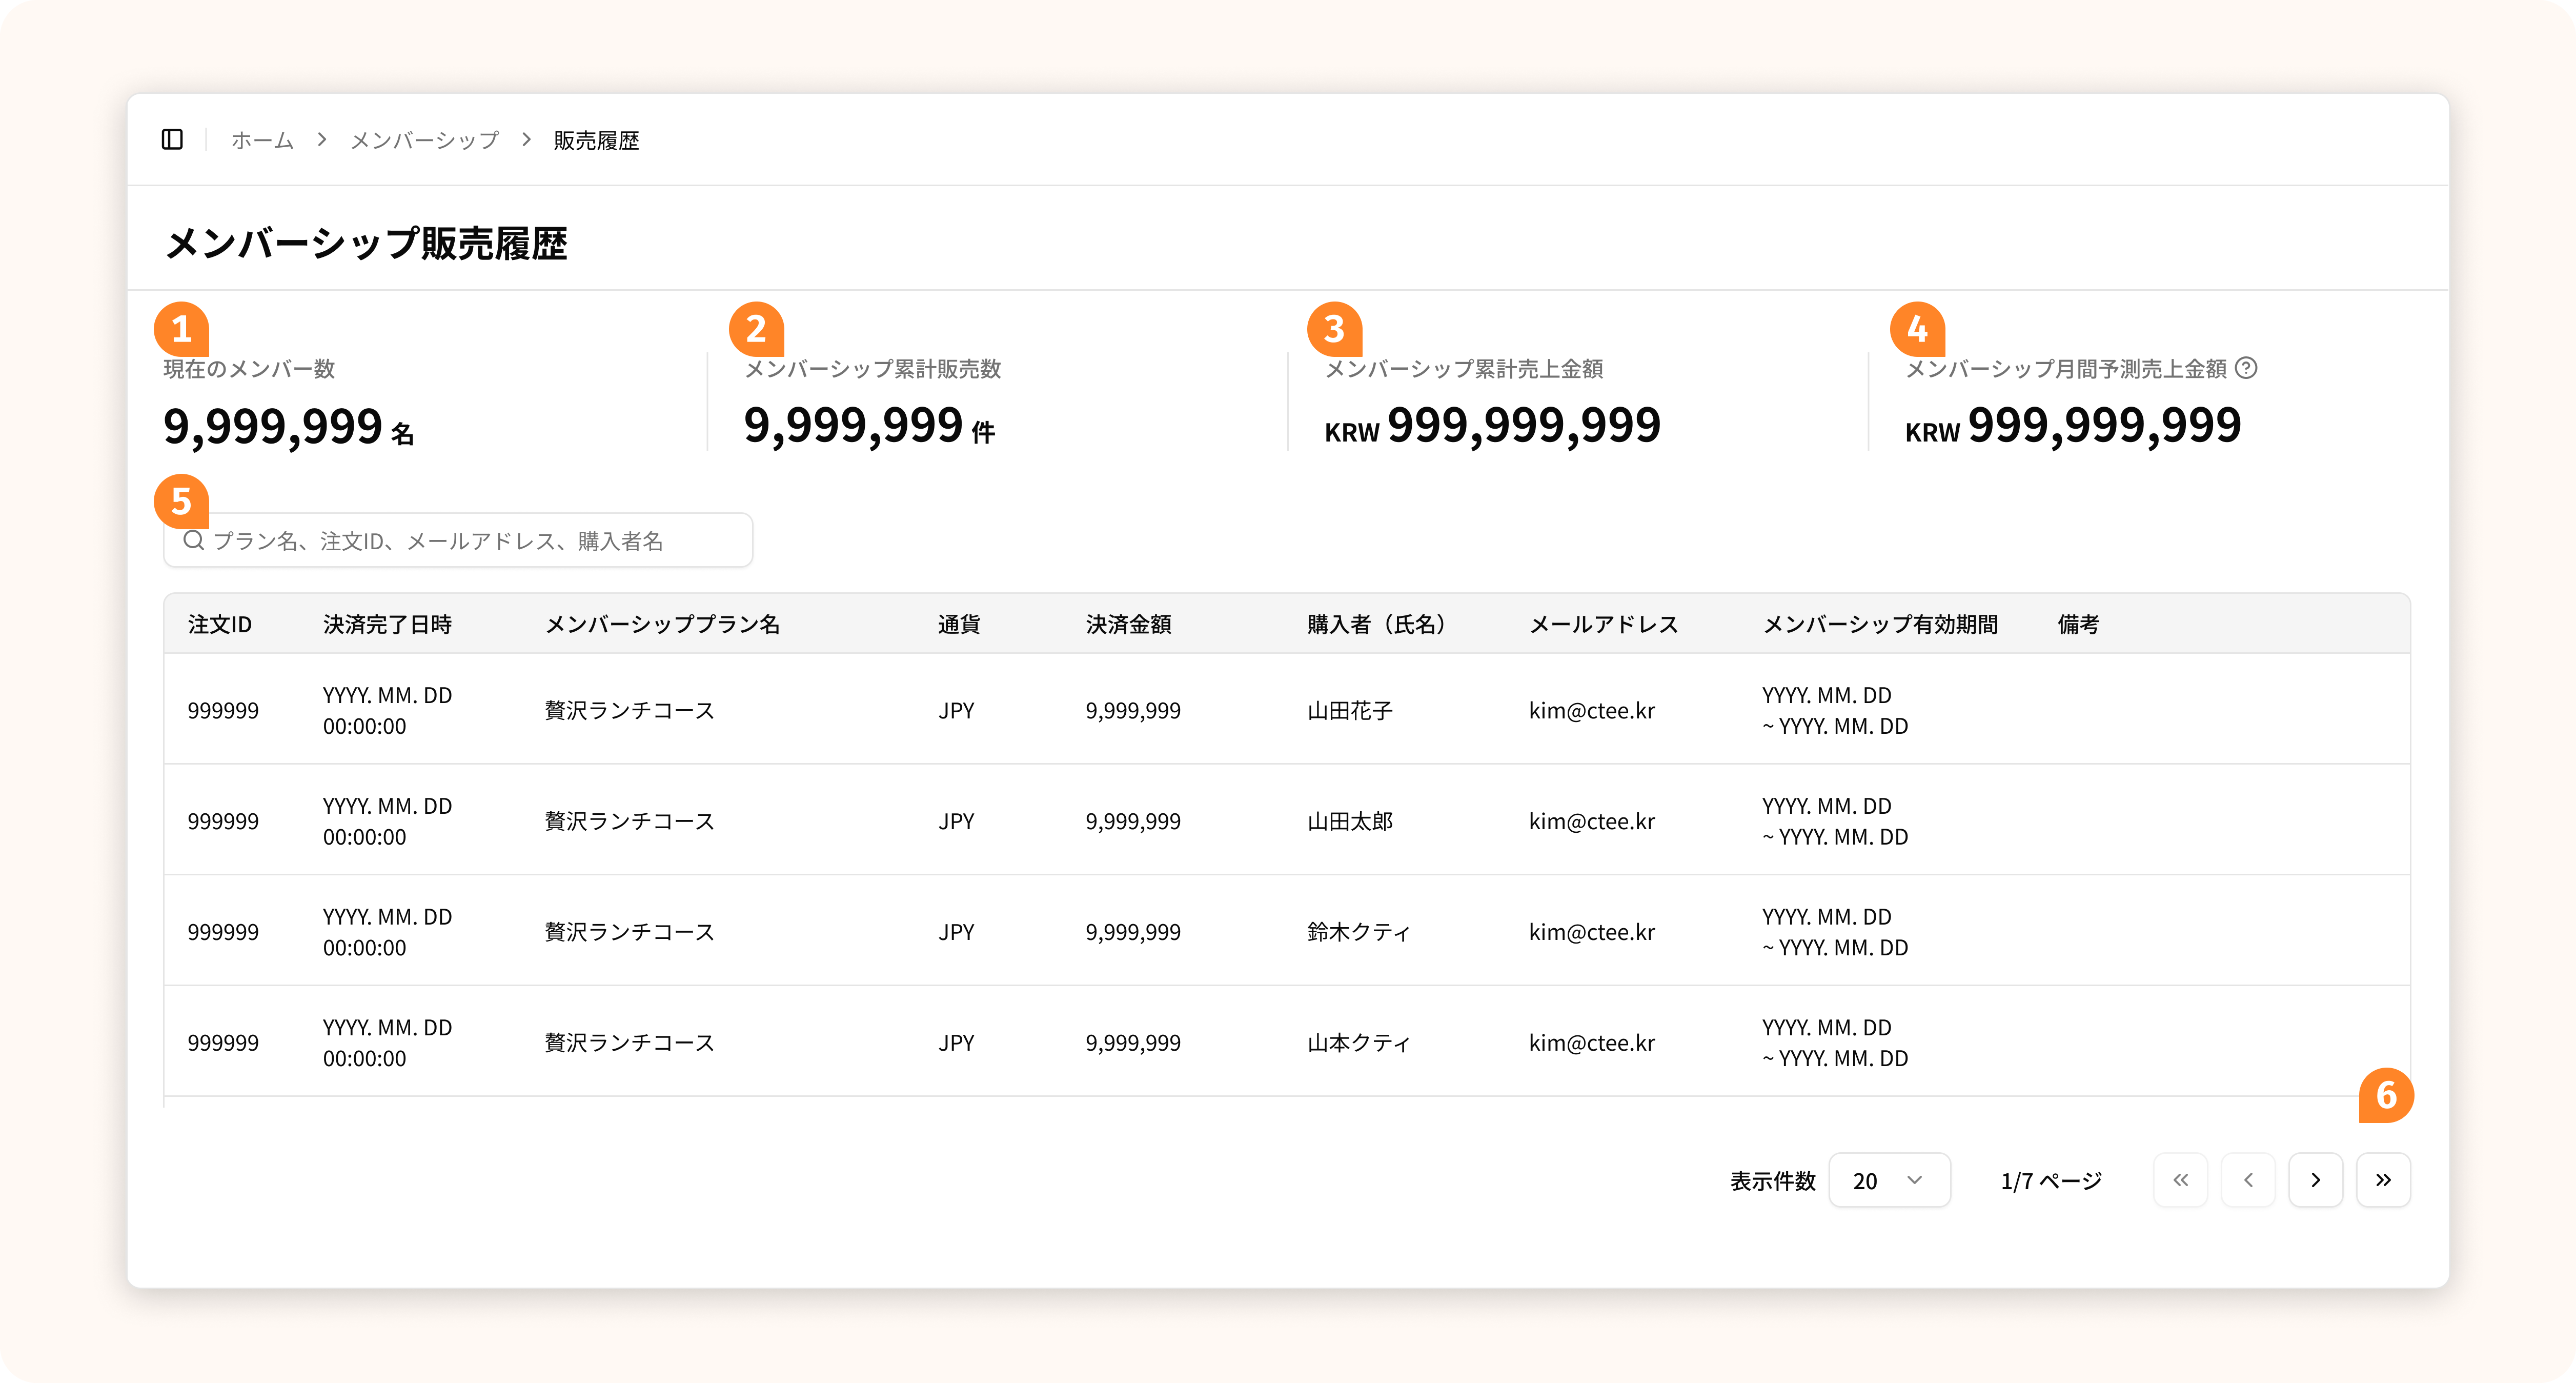2576x1383 pixels.
Task: Select the row for 鈴木クティ
Action: pyautogui.click(x=1358, y=931)
